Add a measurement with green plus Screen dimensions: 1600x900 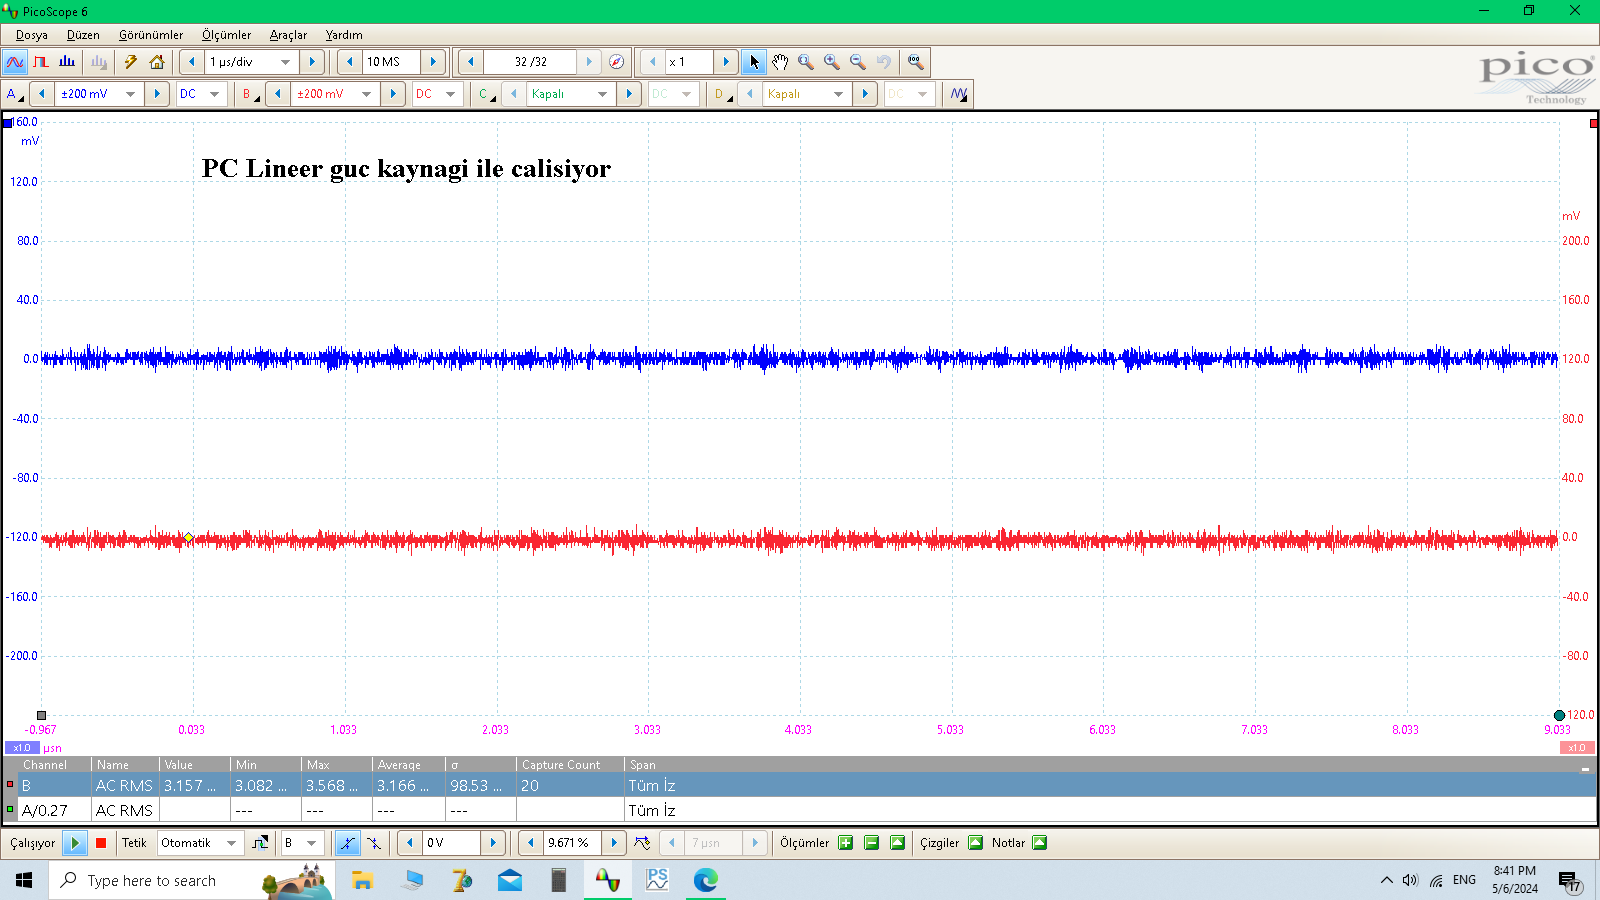tap(846, 843)
